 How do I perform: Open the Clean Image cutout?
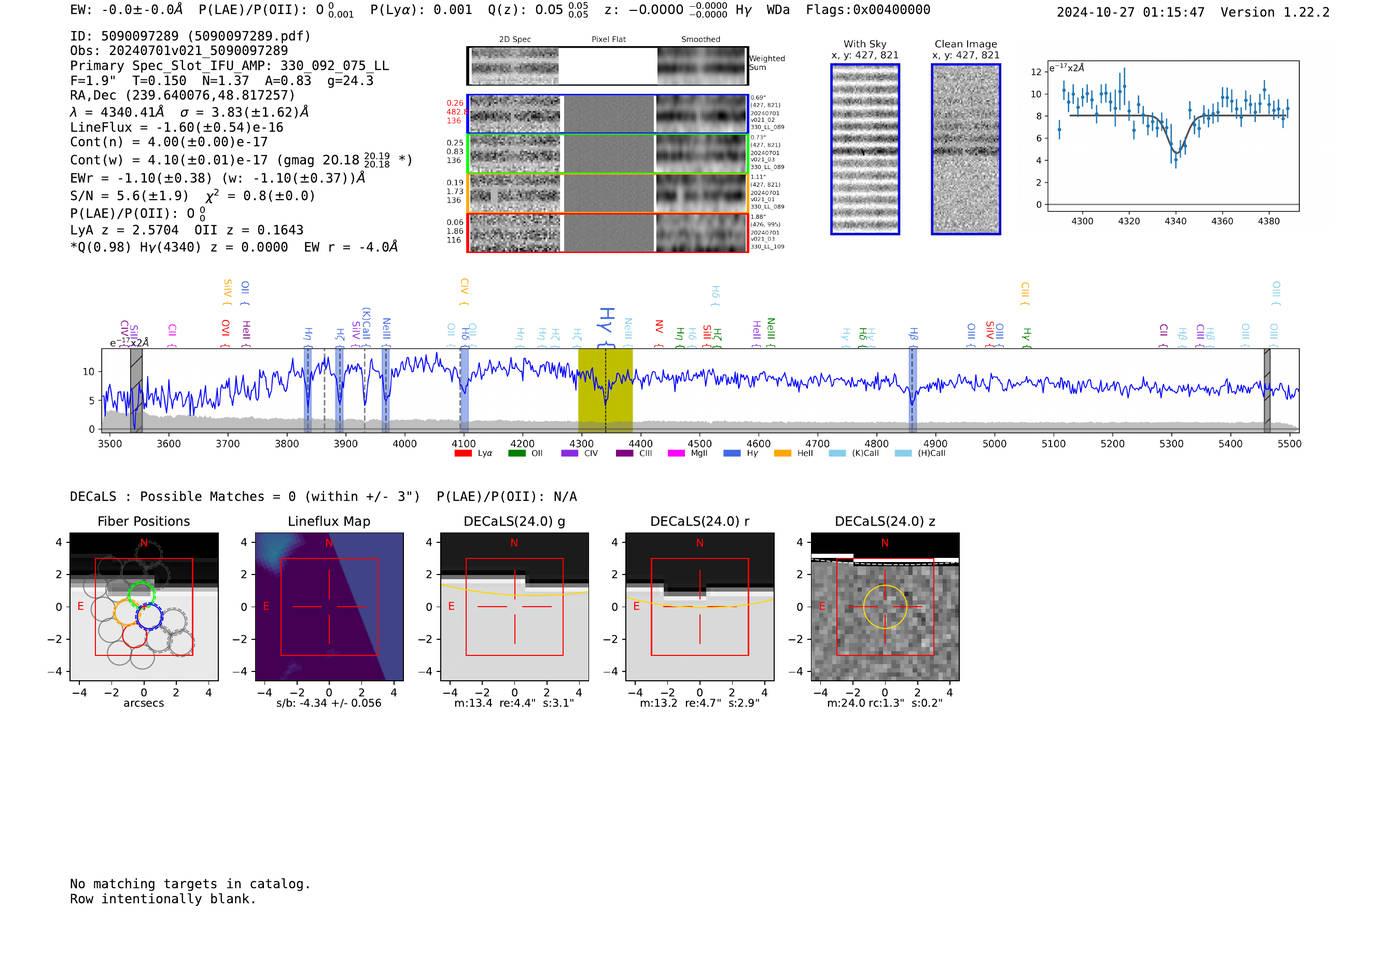(x=966, y=149)
